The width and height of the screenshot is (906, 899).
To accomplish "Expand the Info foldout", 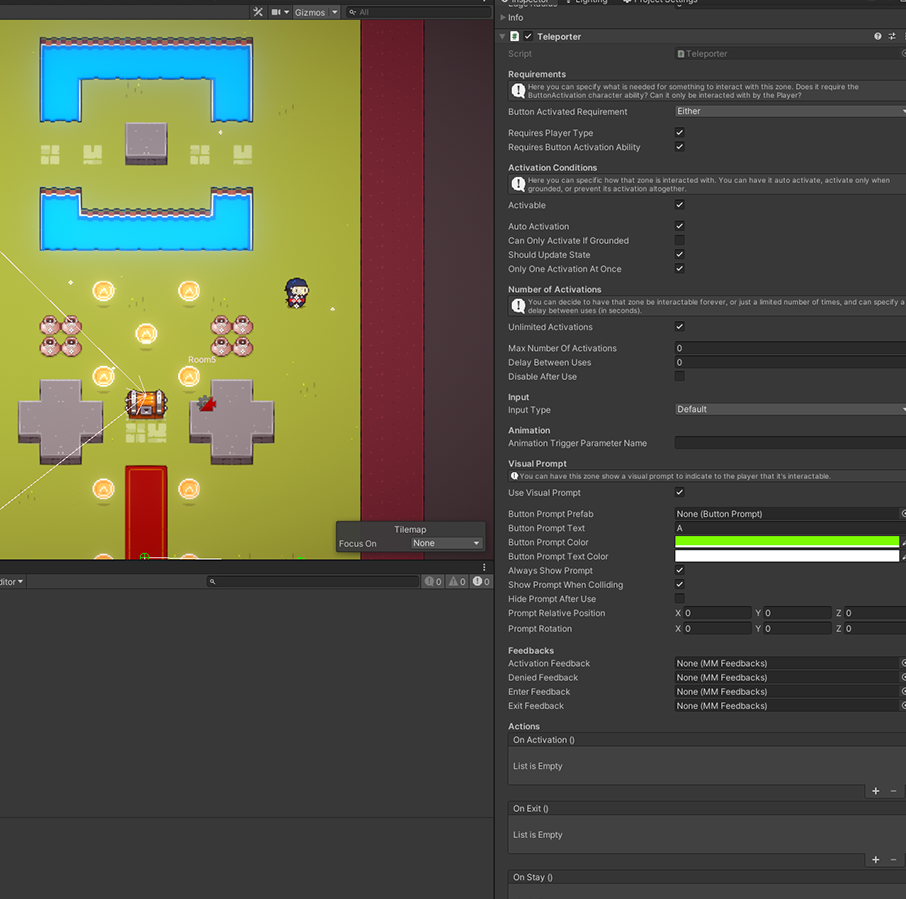I will [503, 17].
